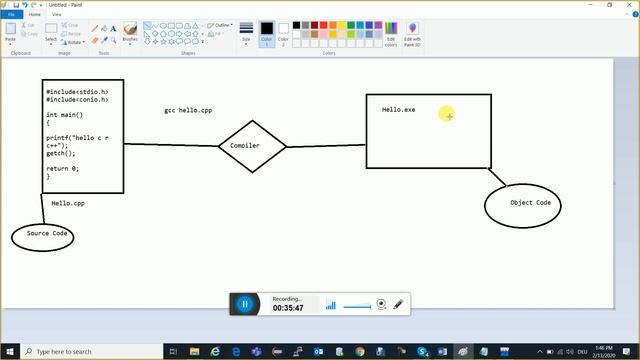The image size is (640, 360).
Task: Select the Eraser tool
Action: [95, 40]
